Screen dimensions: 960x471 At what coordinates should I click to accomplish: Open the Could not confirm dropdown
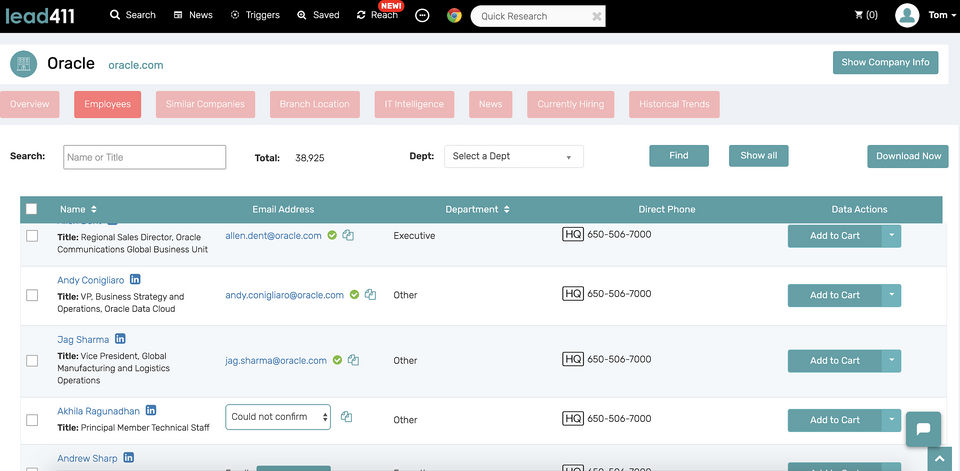278,416
